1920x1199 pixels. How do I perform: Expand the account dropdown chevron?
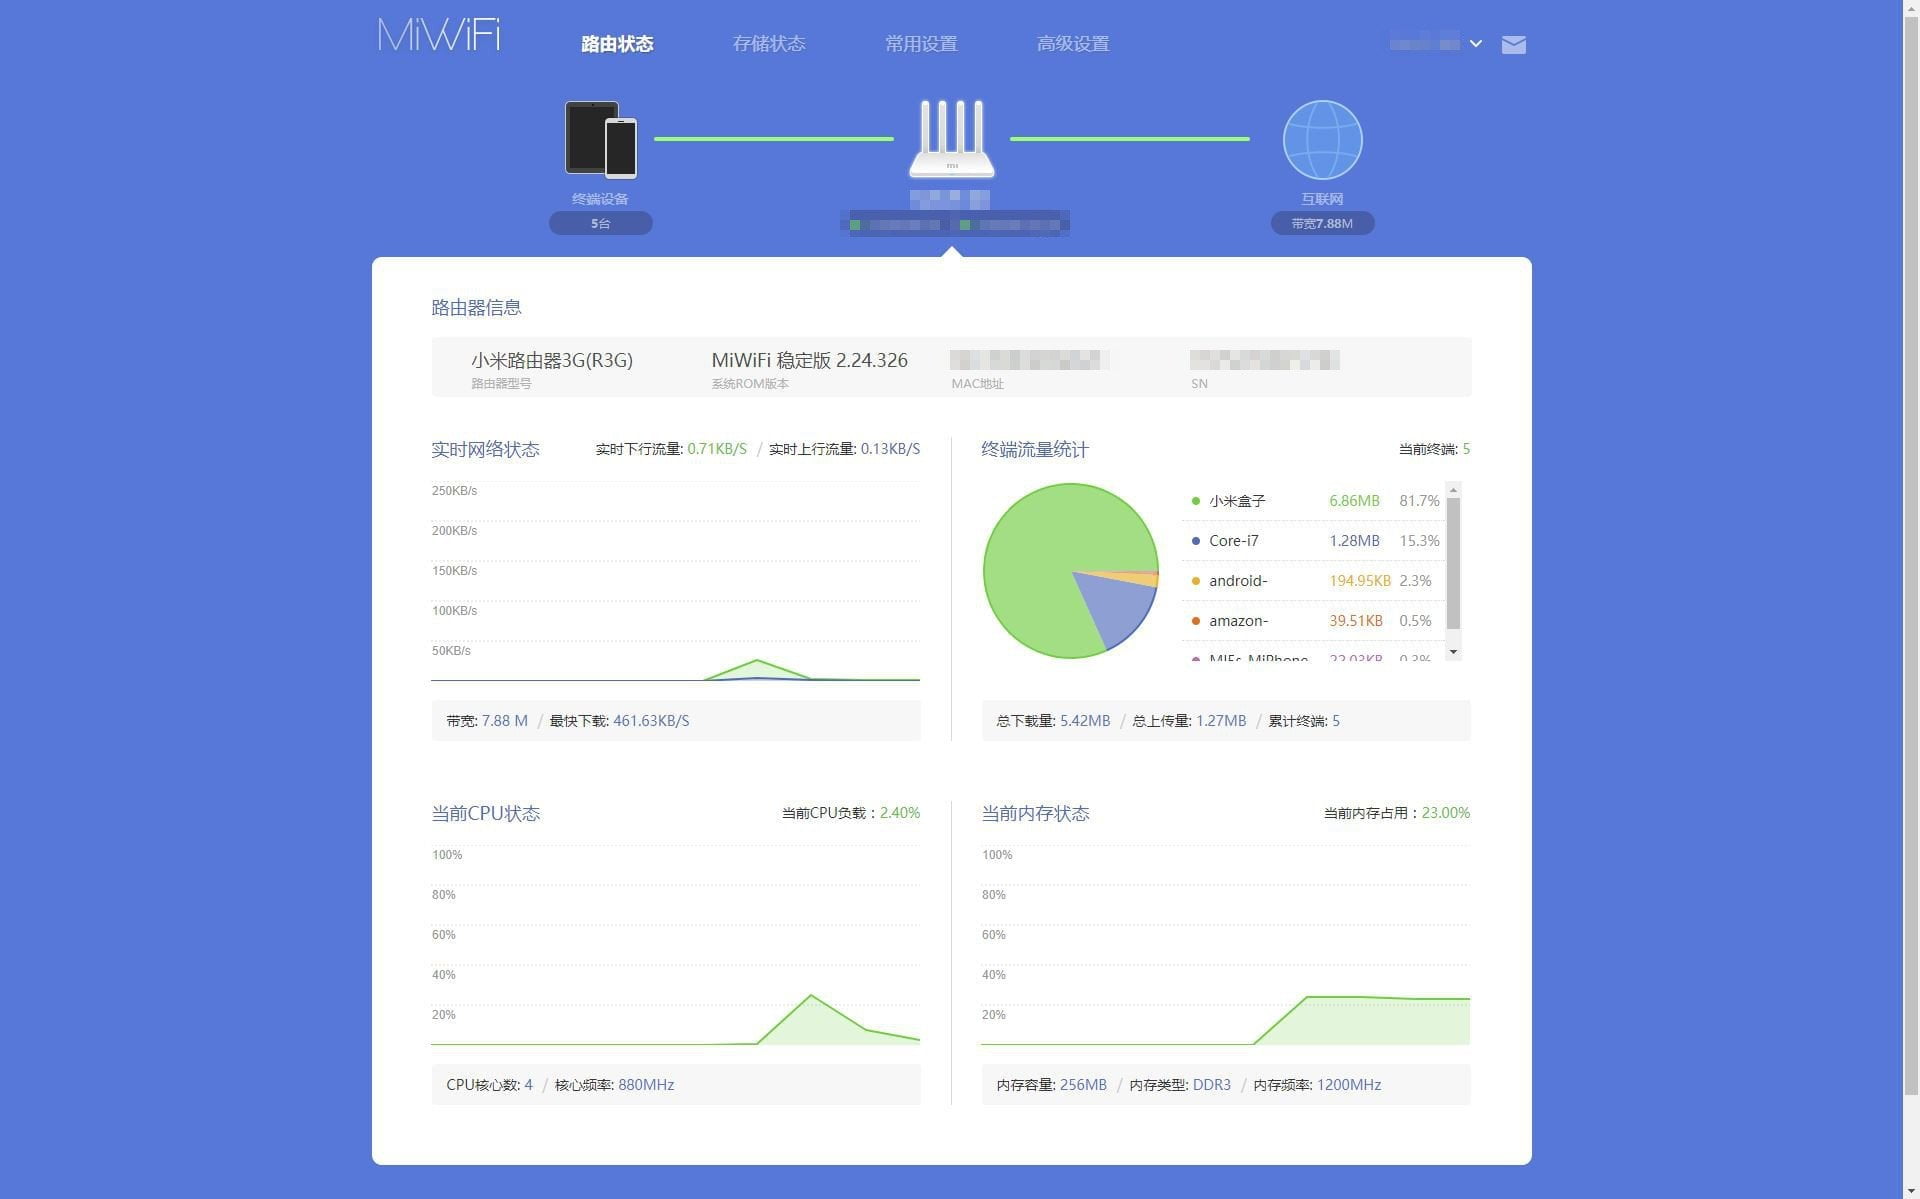tap(1475, 43)
